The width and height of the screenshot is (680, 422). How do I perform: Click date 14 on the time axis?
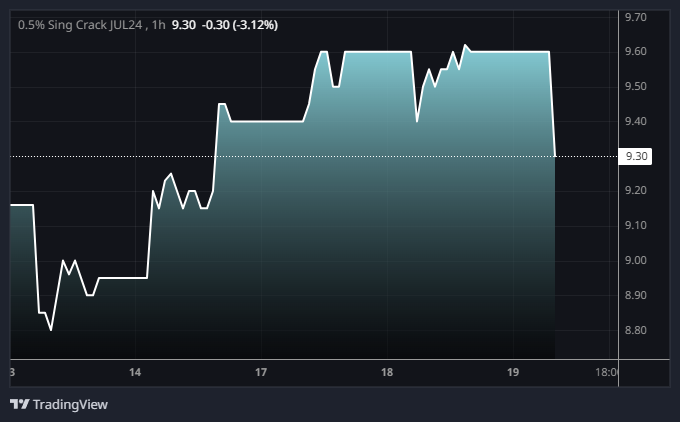coord(135,373)
